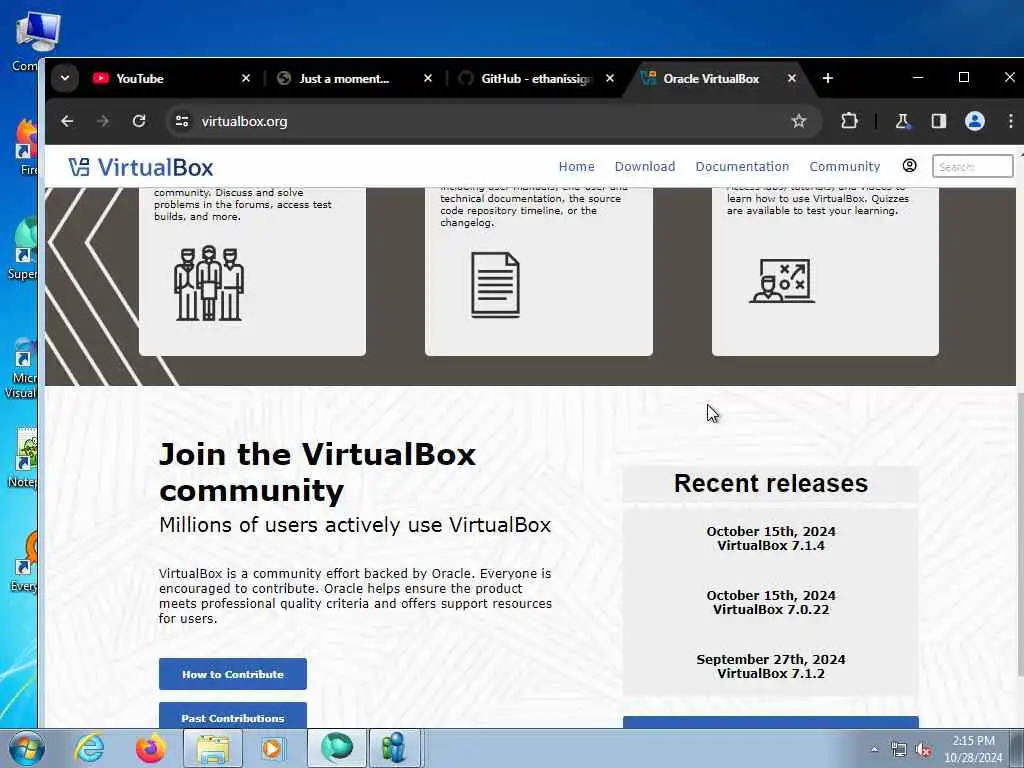
Task: Open the Chrome Labs flask icon
Action: pos(903,121)
